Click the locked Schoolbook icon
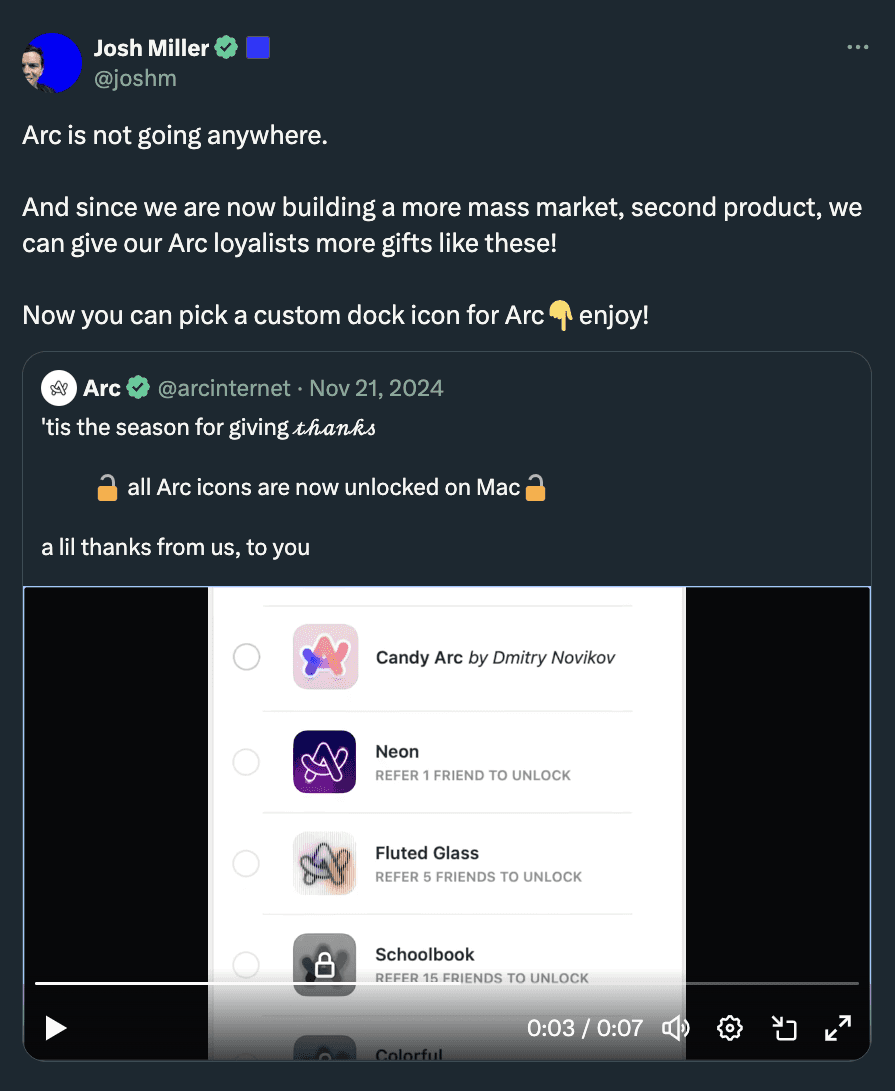 click(324, 965)
